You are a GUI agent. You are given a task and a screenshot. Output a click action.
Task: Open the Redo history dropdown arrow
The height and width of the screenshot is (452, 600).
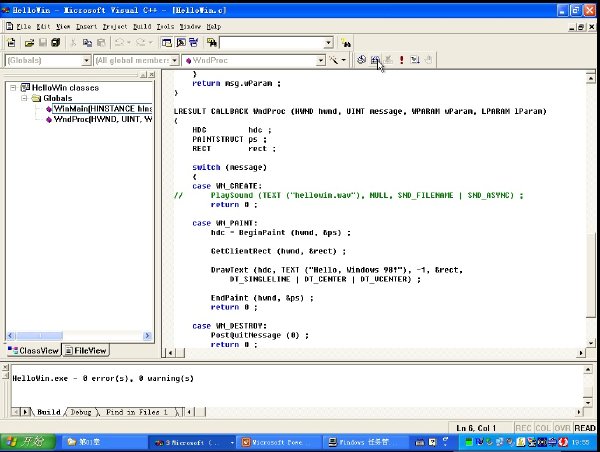pyautogui.click(x=150, y=42)
